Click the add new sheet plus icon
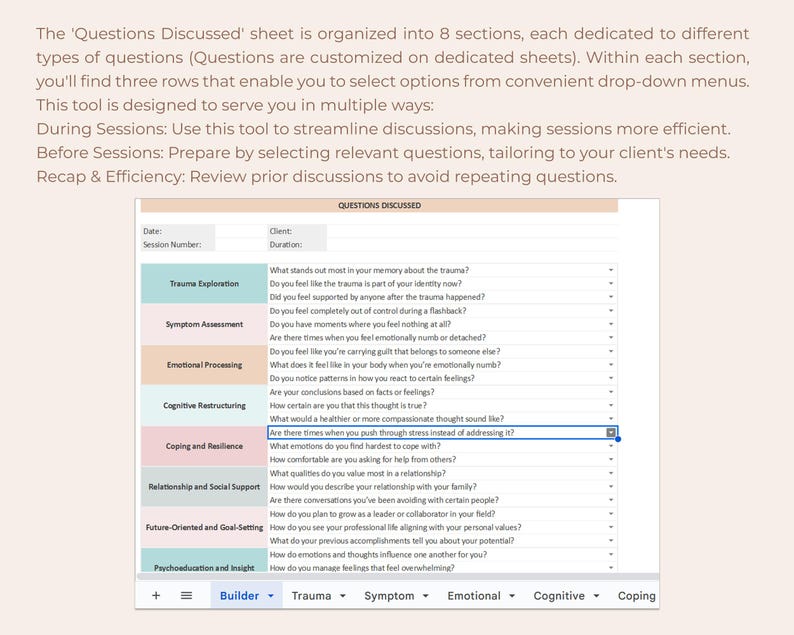 pos(156,596)
